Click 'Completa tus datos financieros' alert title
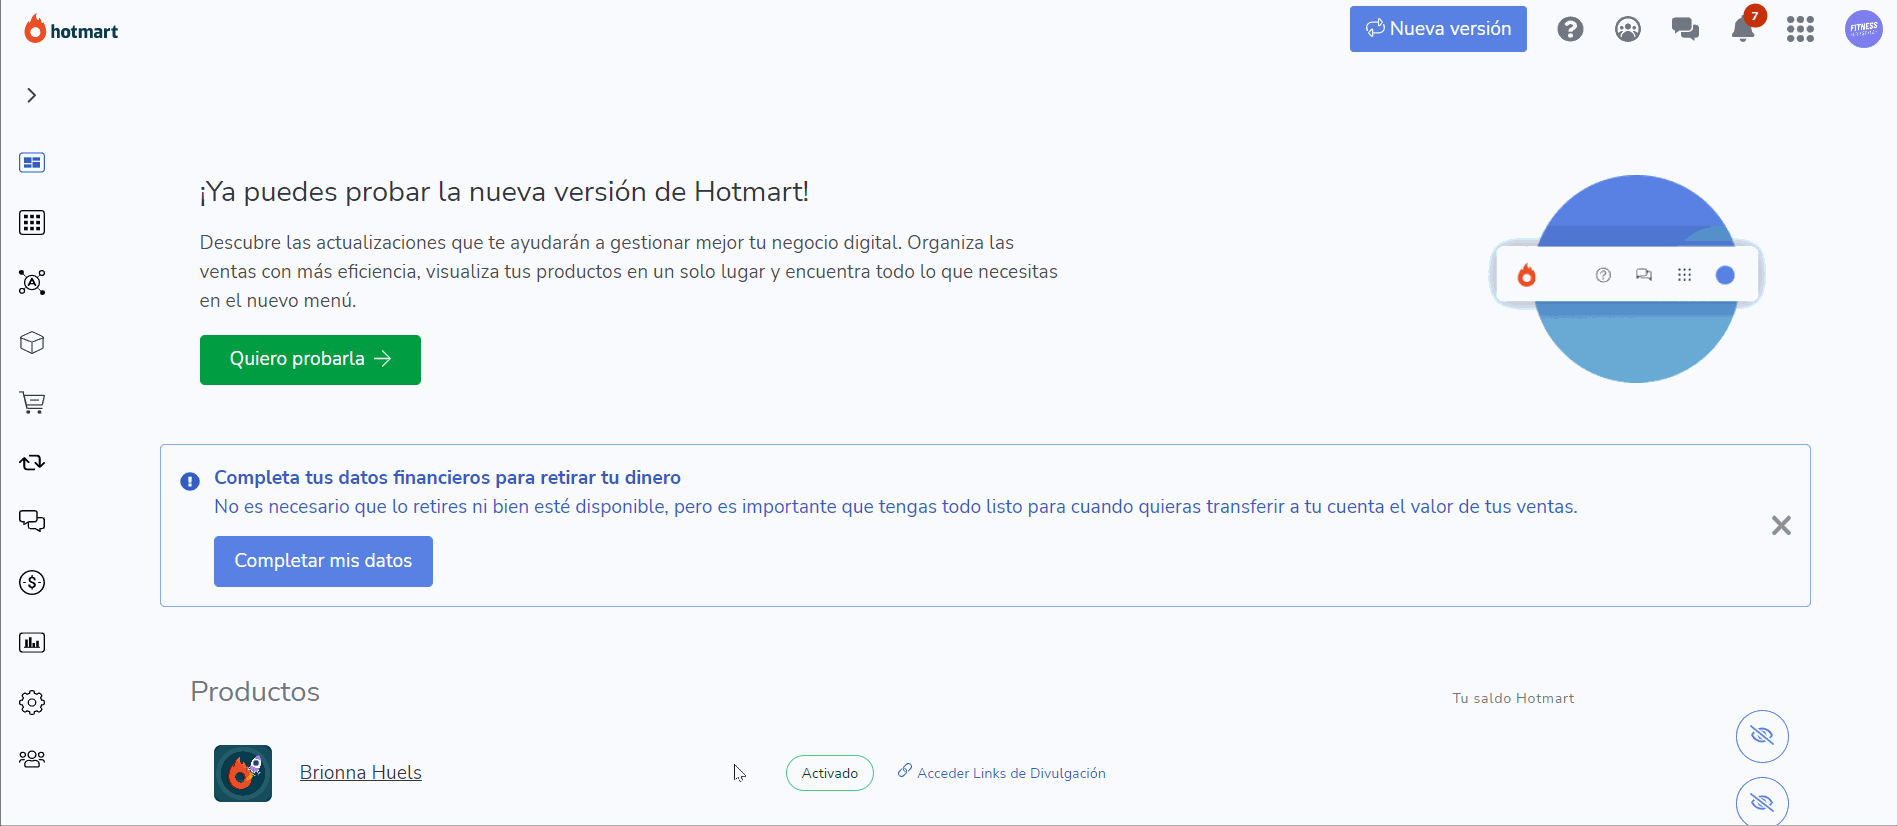 pyautogui.click(x=447, y=478)
